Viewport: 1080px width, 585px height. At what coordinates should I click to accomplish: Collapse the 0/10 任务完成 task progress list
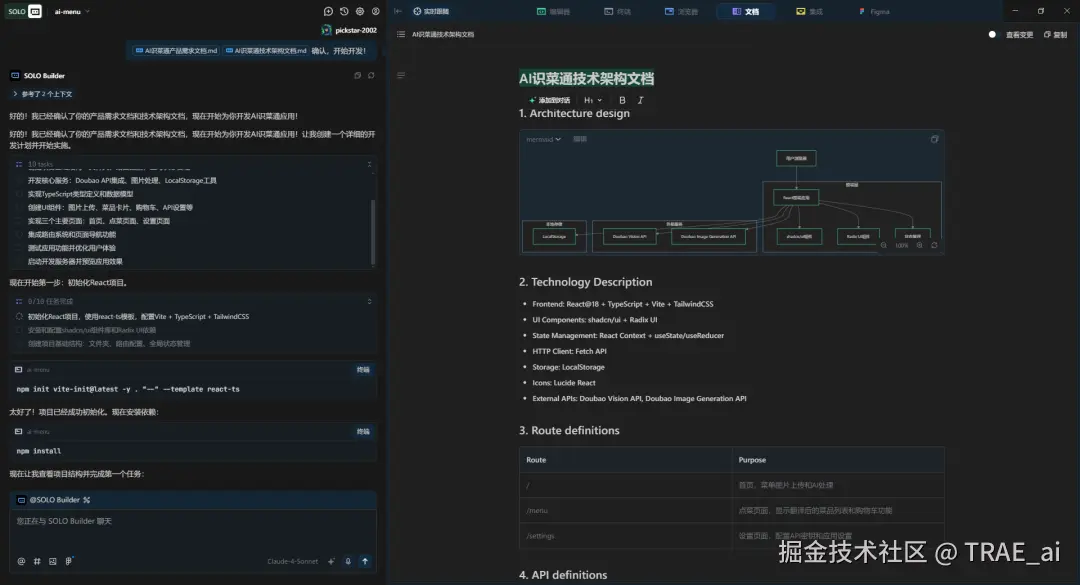tap(369, 301)
